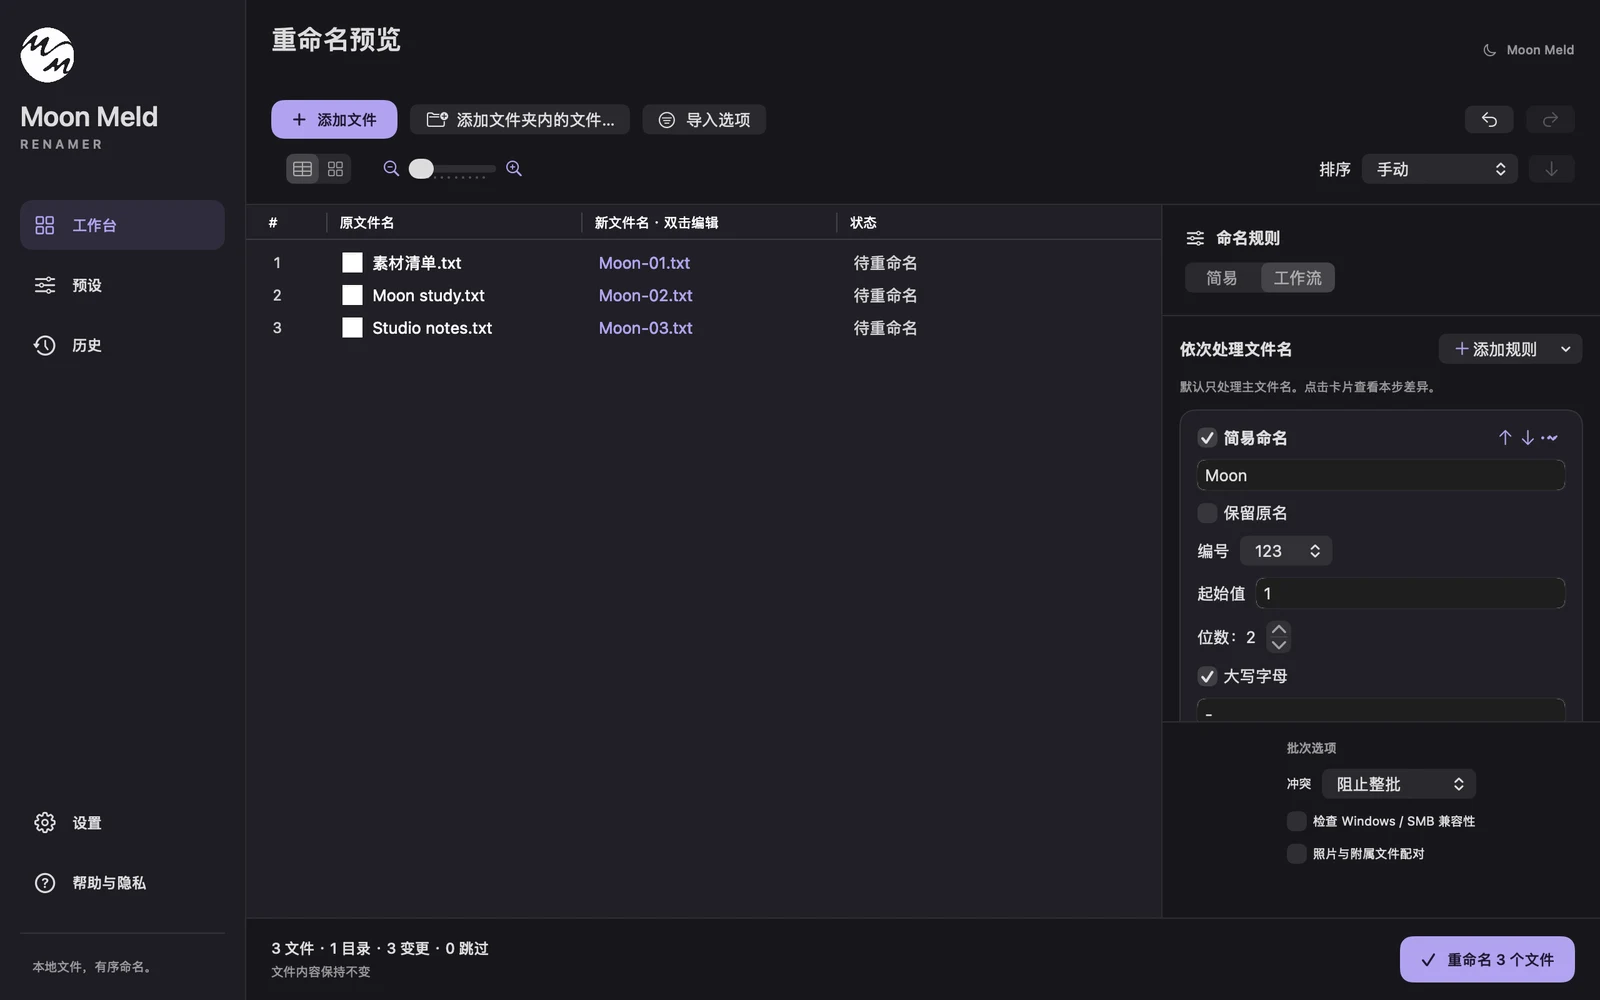The image size is (1600, 1000).
Task: Switch to the 简易 tab
Action: pyautogui.click(x=1222, y=278)
